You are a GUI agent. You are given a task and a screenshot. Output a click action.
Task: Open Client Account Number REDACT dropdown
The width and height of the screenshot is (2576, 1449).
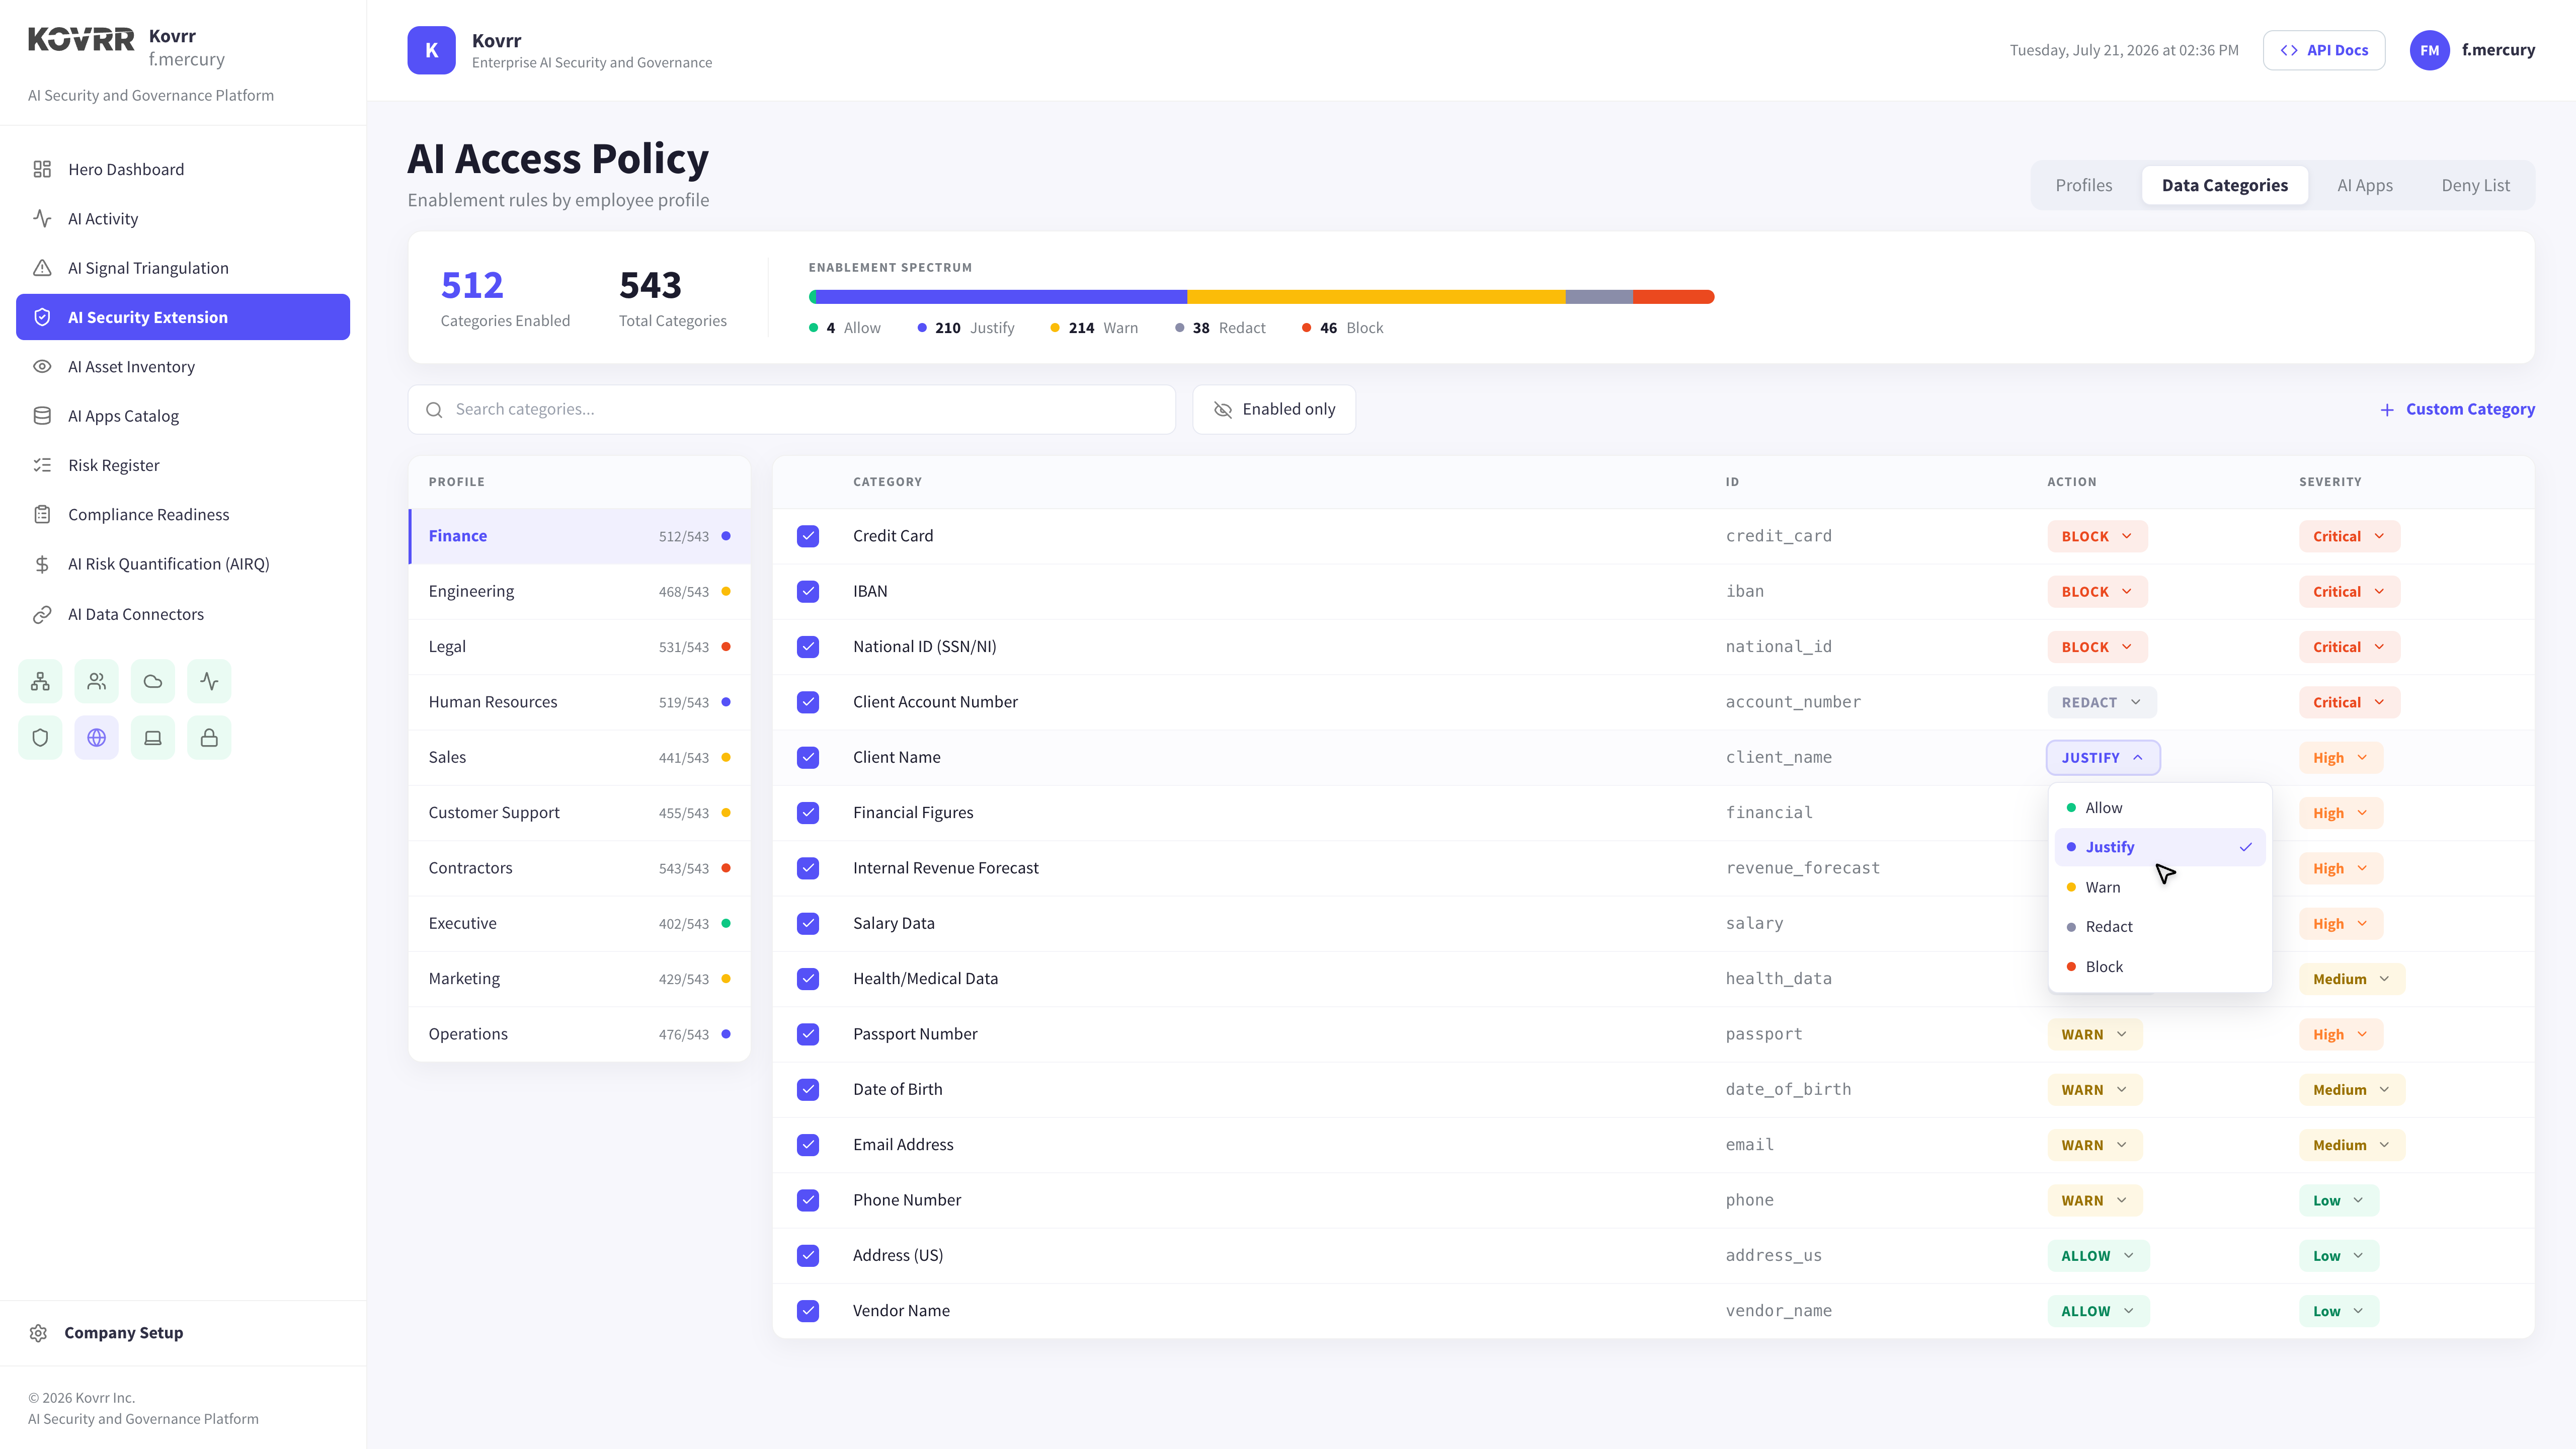click(2101, 702)
